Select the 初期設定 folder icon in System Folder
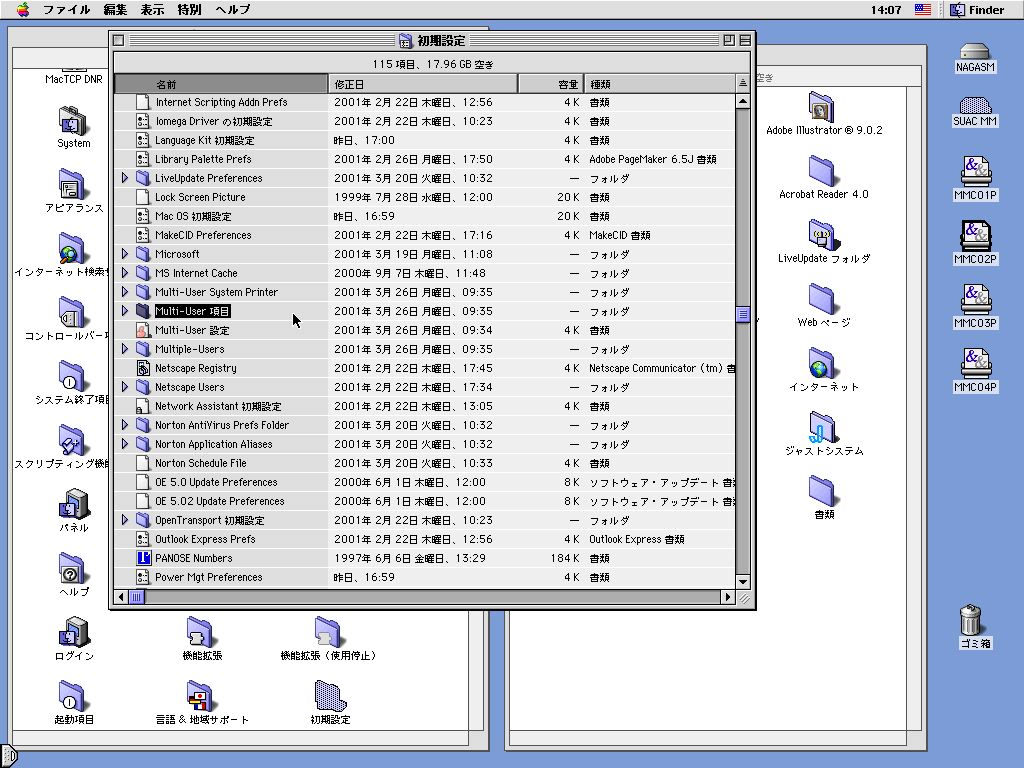The height and width of the screenshot is (768, 1024). 329,697
